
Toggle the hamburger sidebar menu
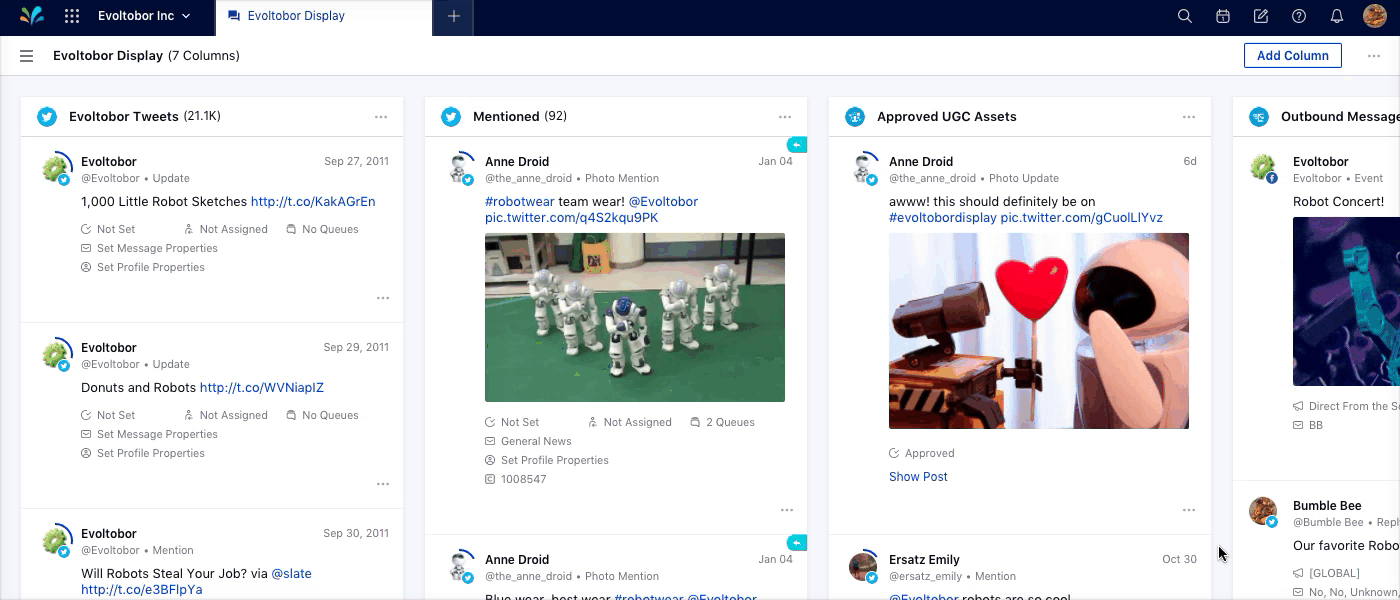(x=27, y=56)
